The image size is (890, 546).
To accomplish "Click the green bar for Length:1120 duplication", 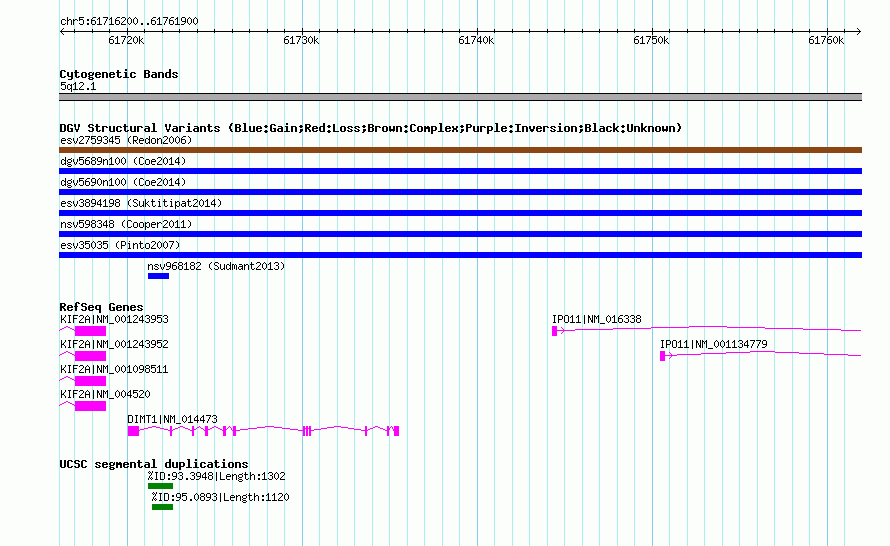I will click(x=162, y=507).
